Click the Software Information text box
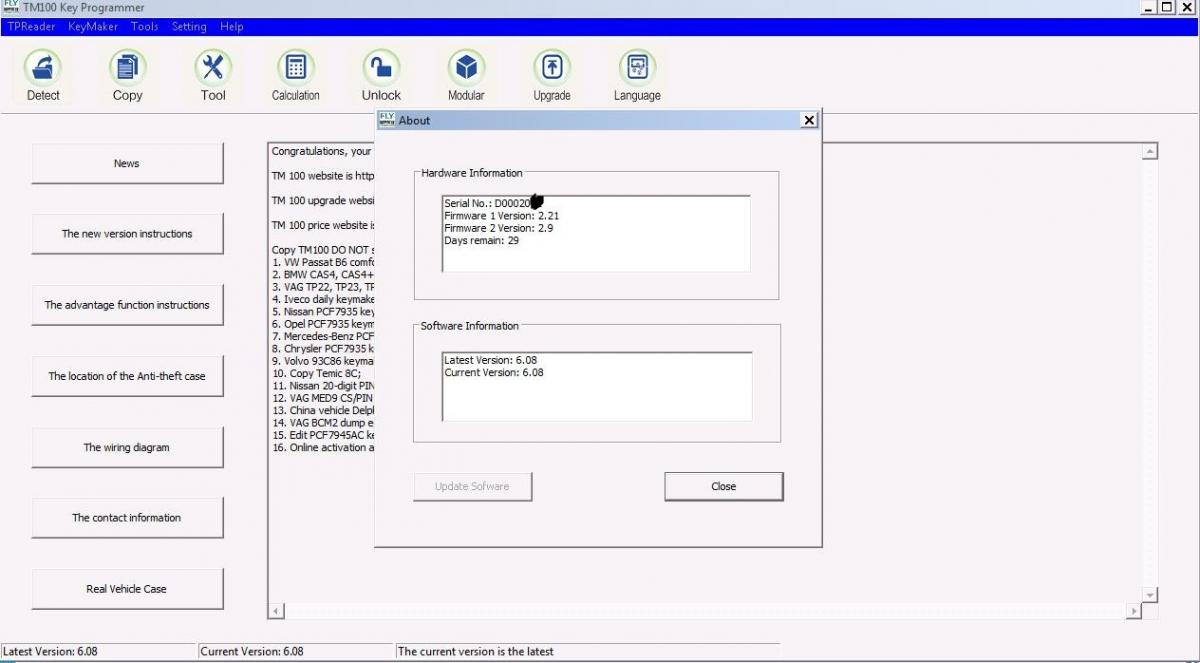1200x663 pixels. coord(597,386)
